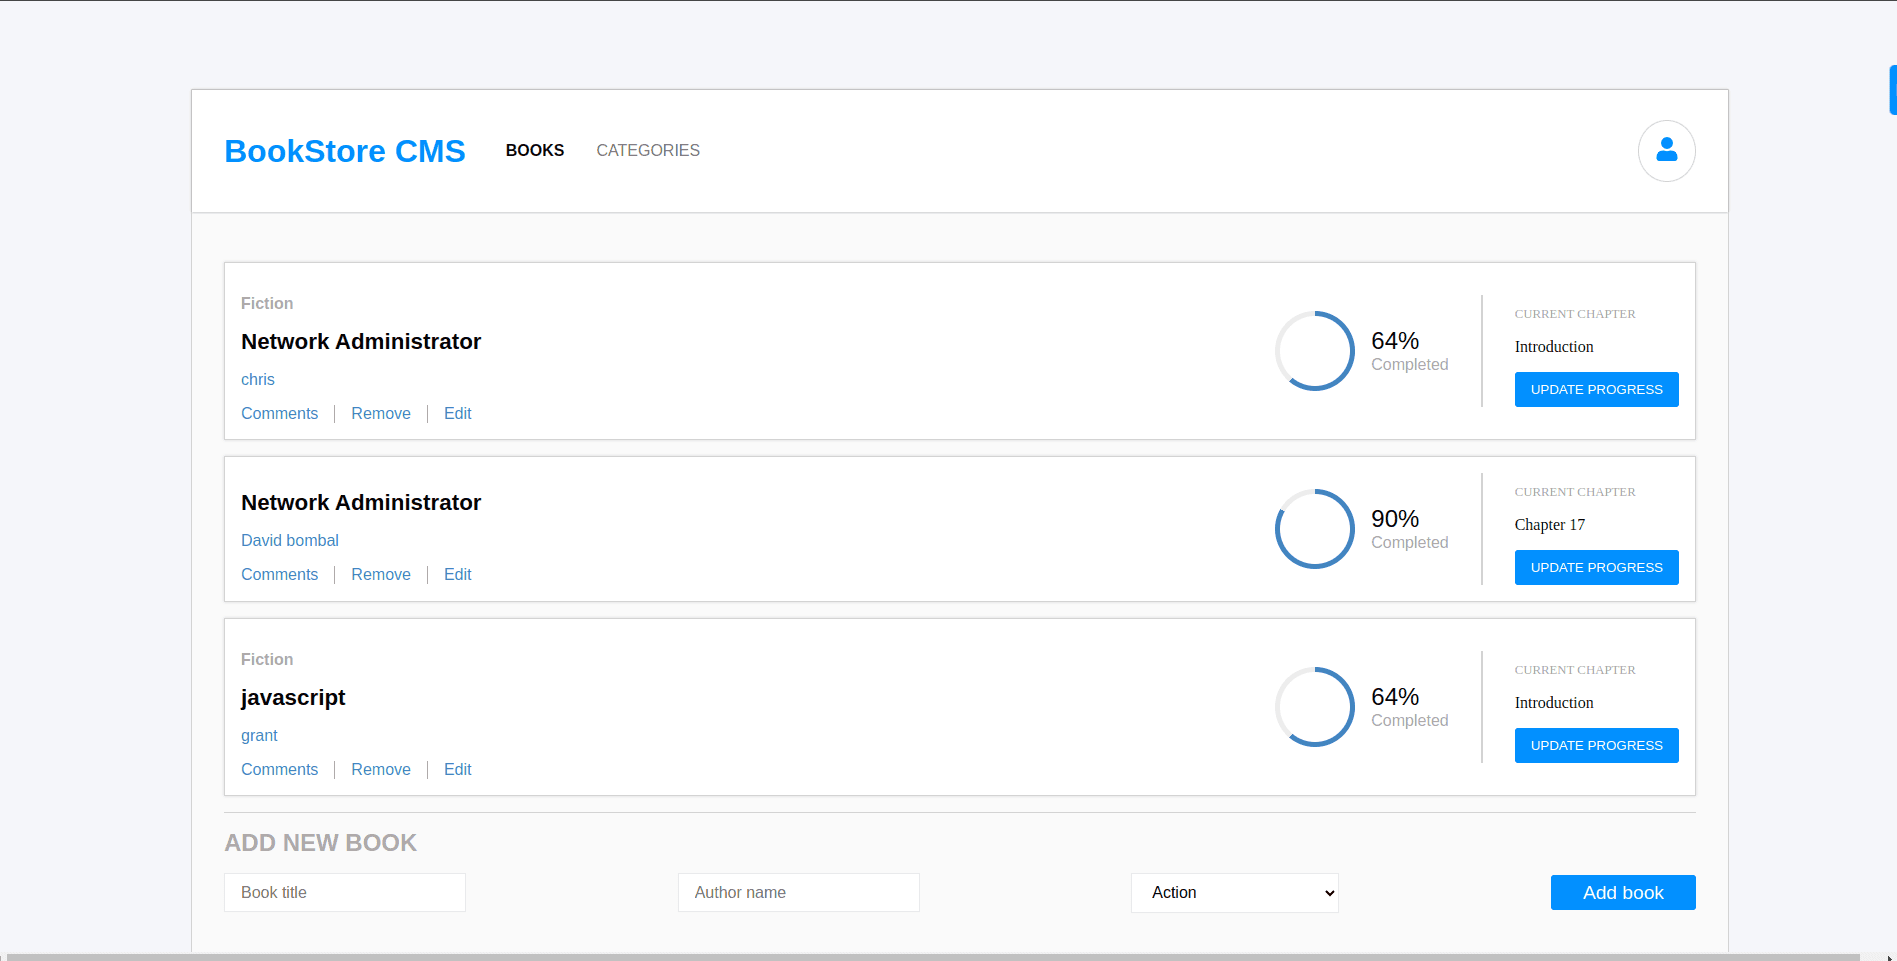
Task: Update progress for David bombal's book
Action: pyautogui.click(x=1596, y=568)
